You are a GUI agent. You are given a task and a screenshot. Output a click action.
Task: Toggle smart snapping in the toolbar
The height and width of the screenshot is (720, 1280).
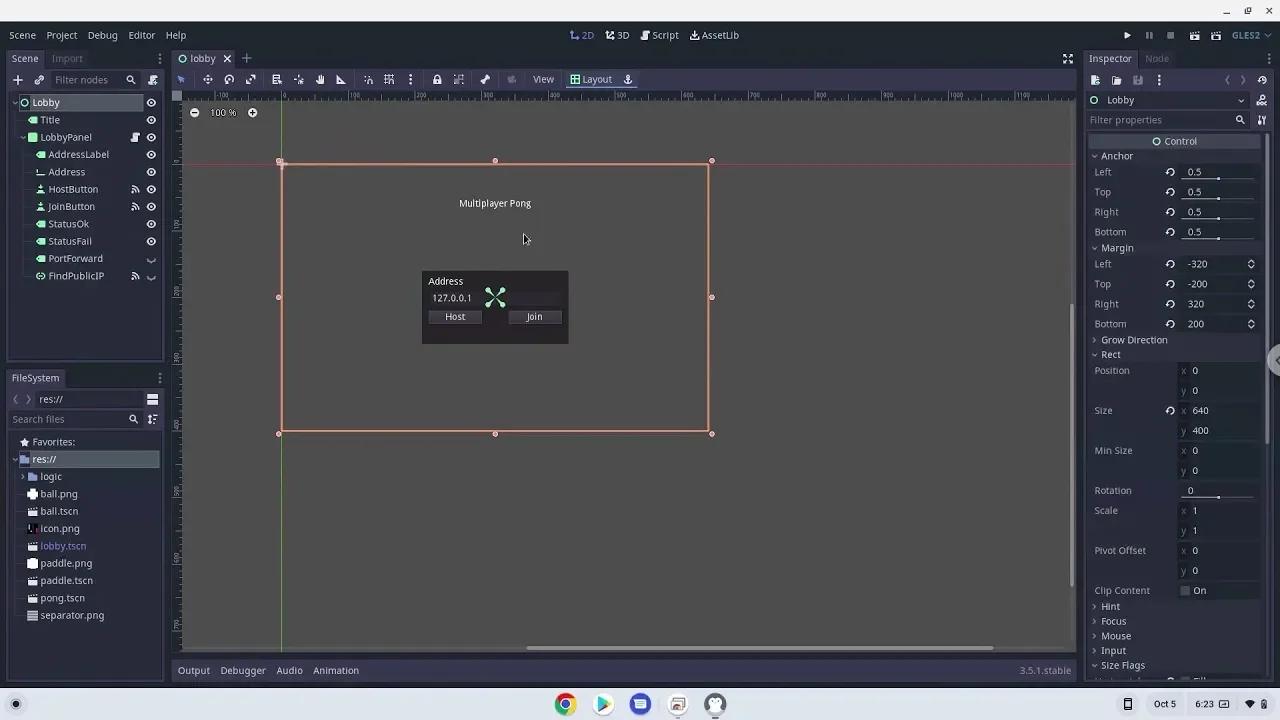pyautogui.click(x=368, y=79)
